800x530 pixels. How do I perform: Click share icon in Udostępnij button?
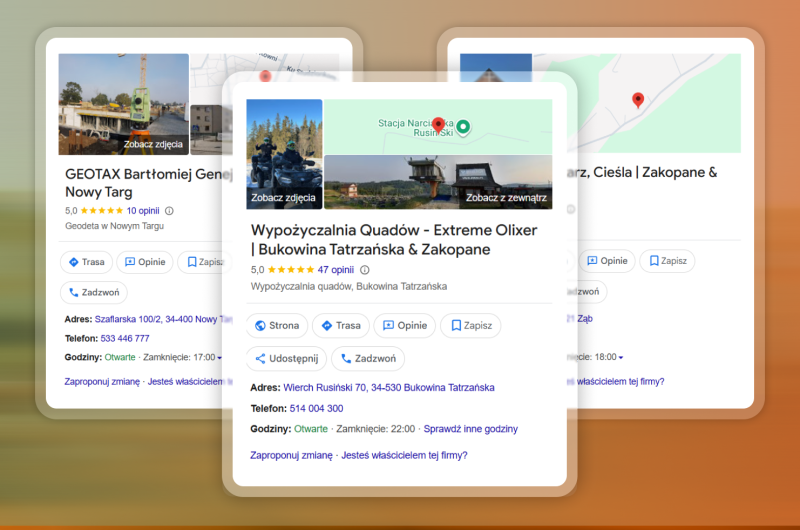[x=260, y=359]
